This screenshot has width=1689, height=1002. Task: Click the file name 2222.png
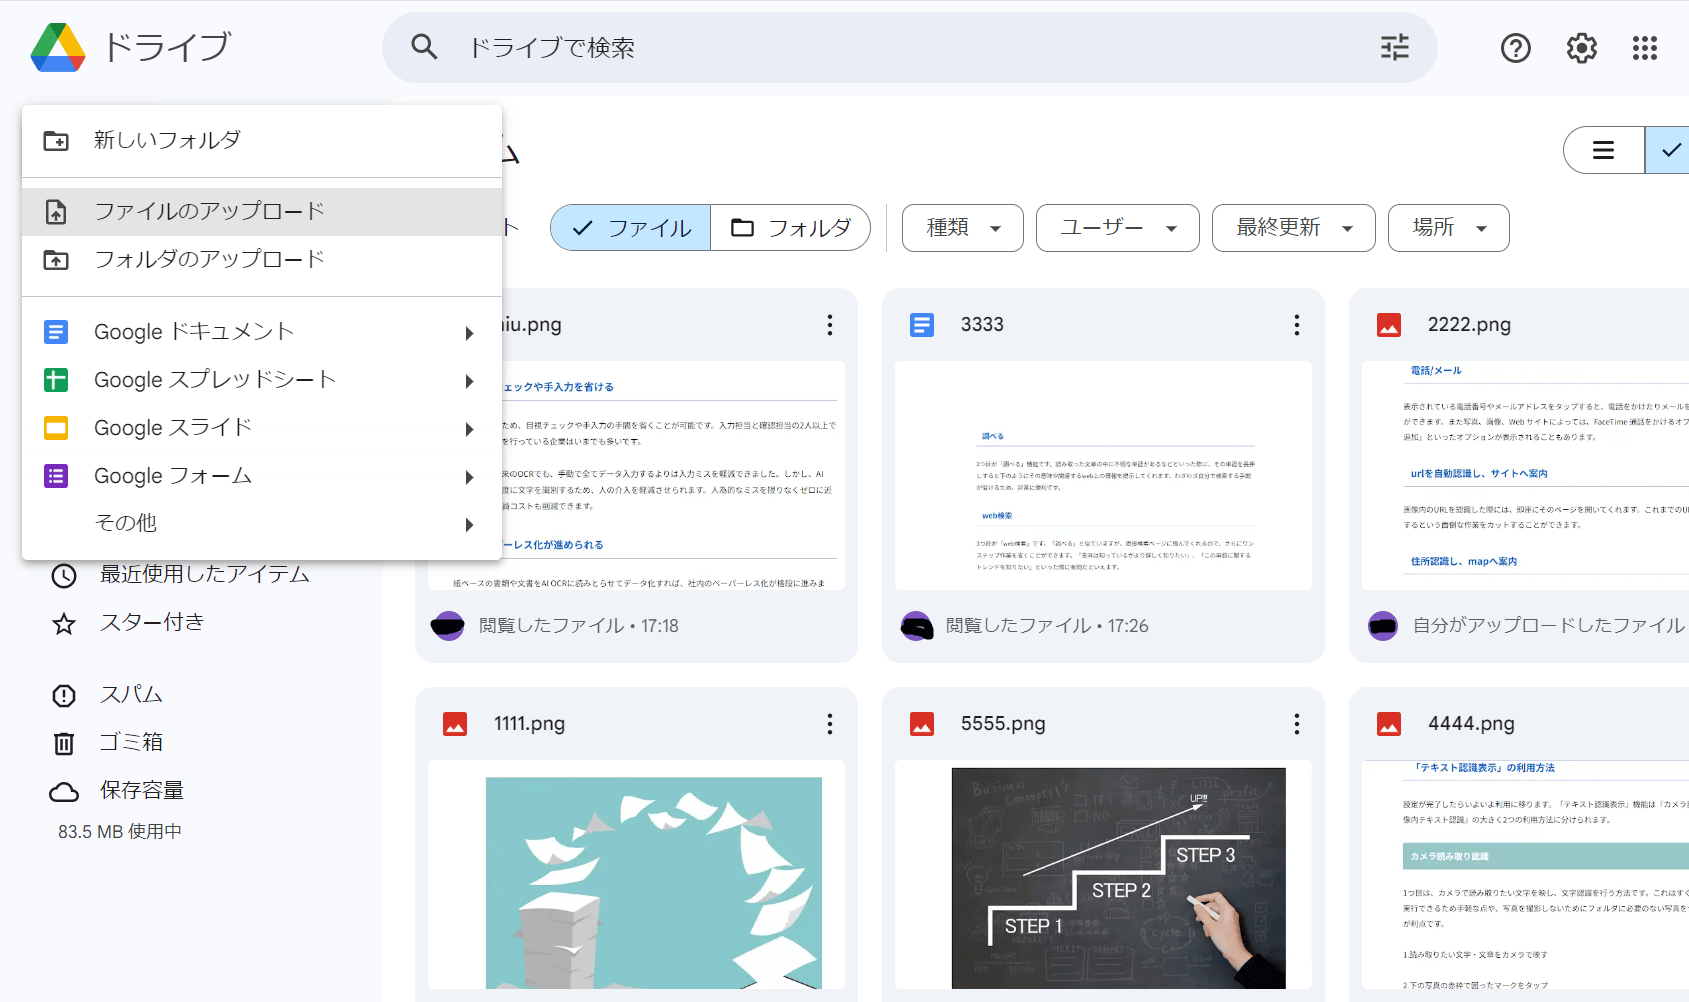[1469, 325]
